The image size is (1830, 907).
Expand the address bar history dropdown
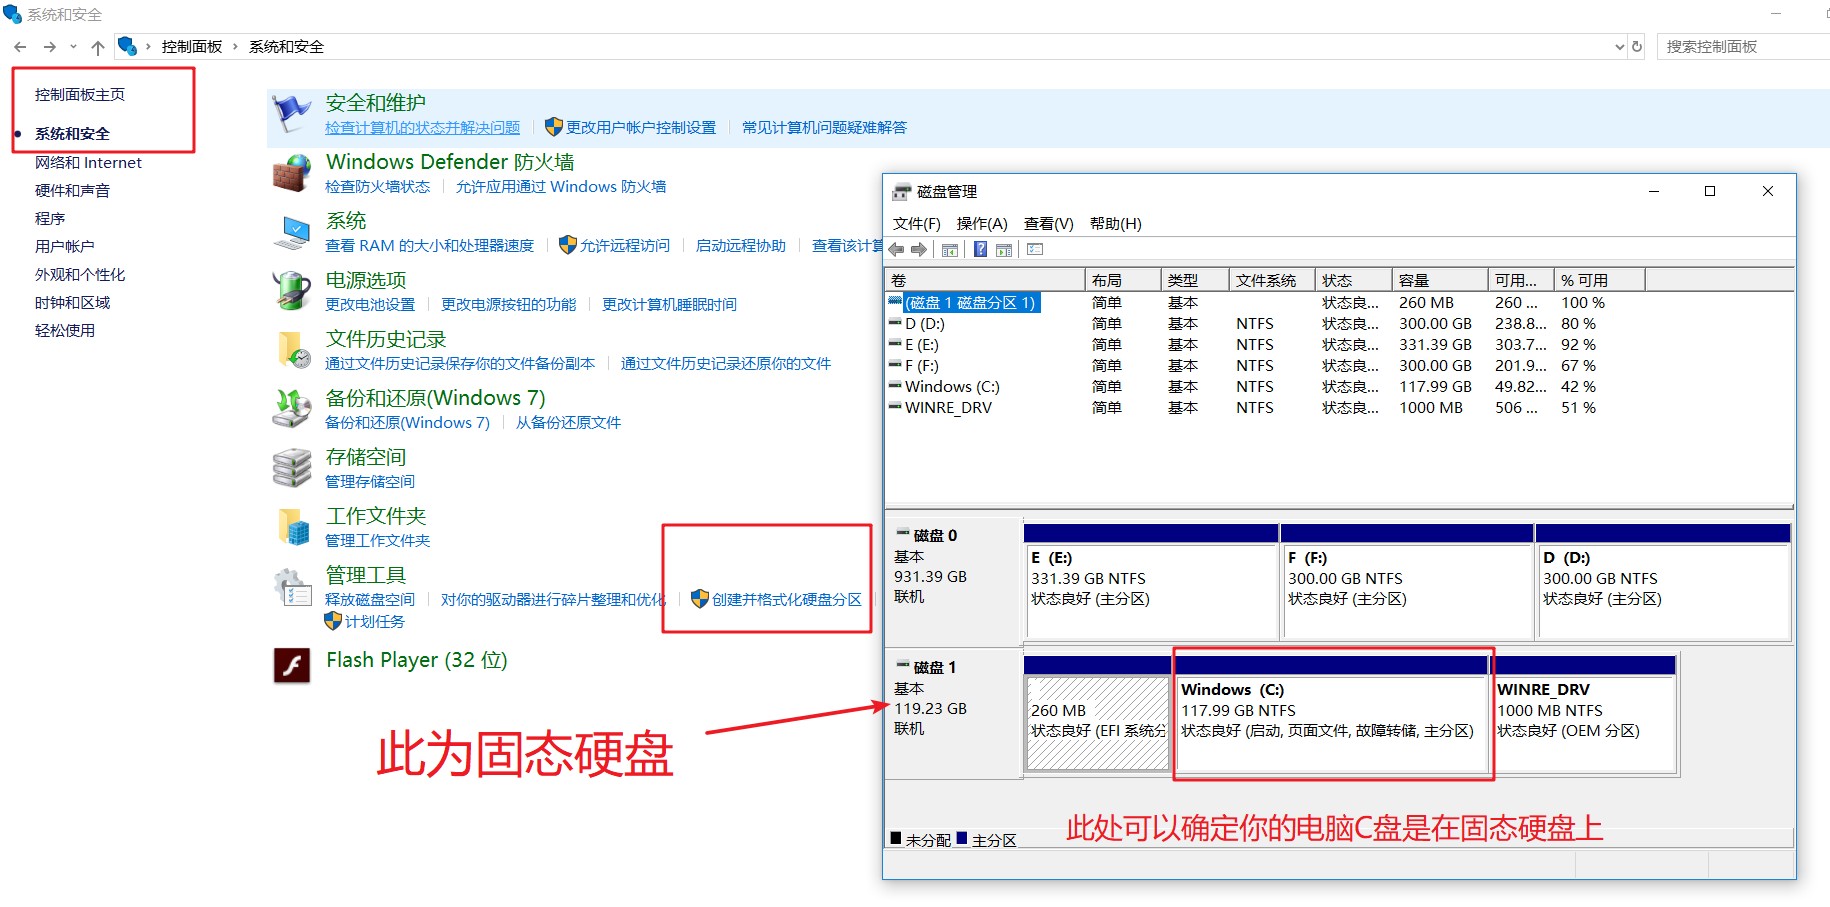pyautogui.click(x=1620, y=47)
